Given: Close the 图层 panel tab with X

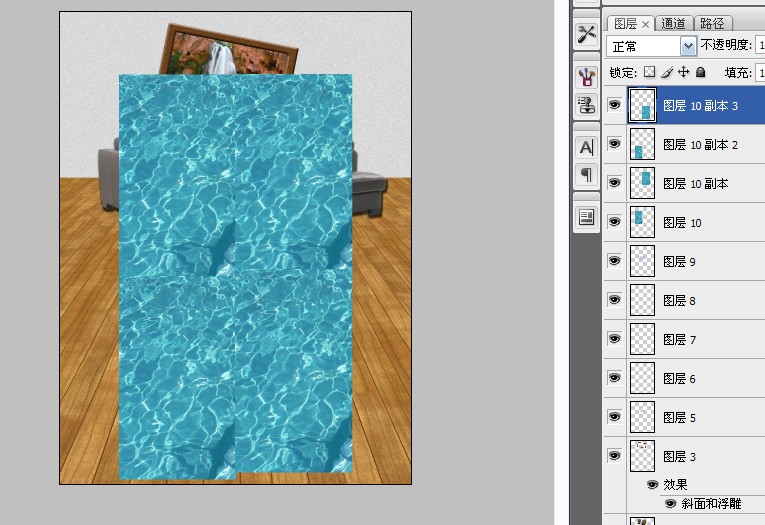Looking at the screenshot, I should coord(645,24).
